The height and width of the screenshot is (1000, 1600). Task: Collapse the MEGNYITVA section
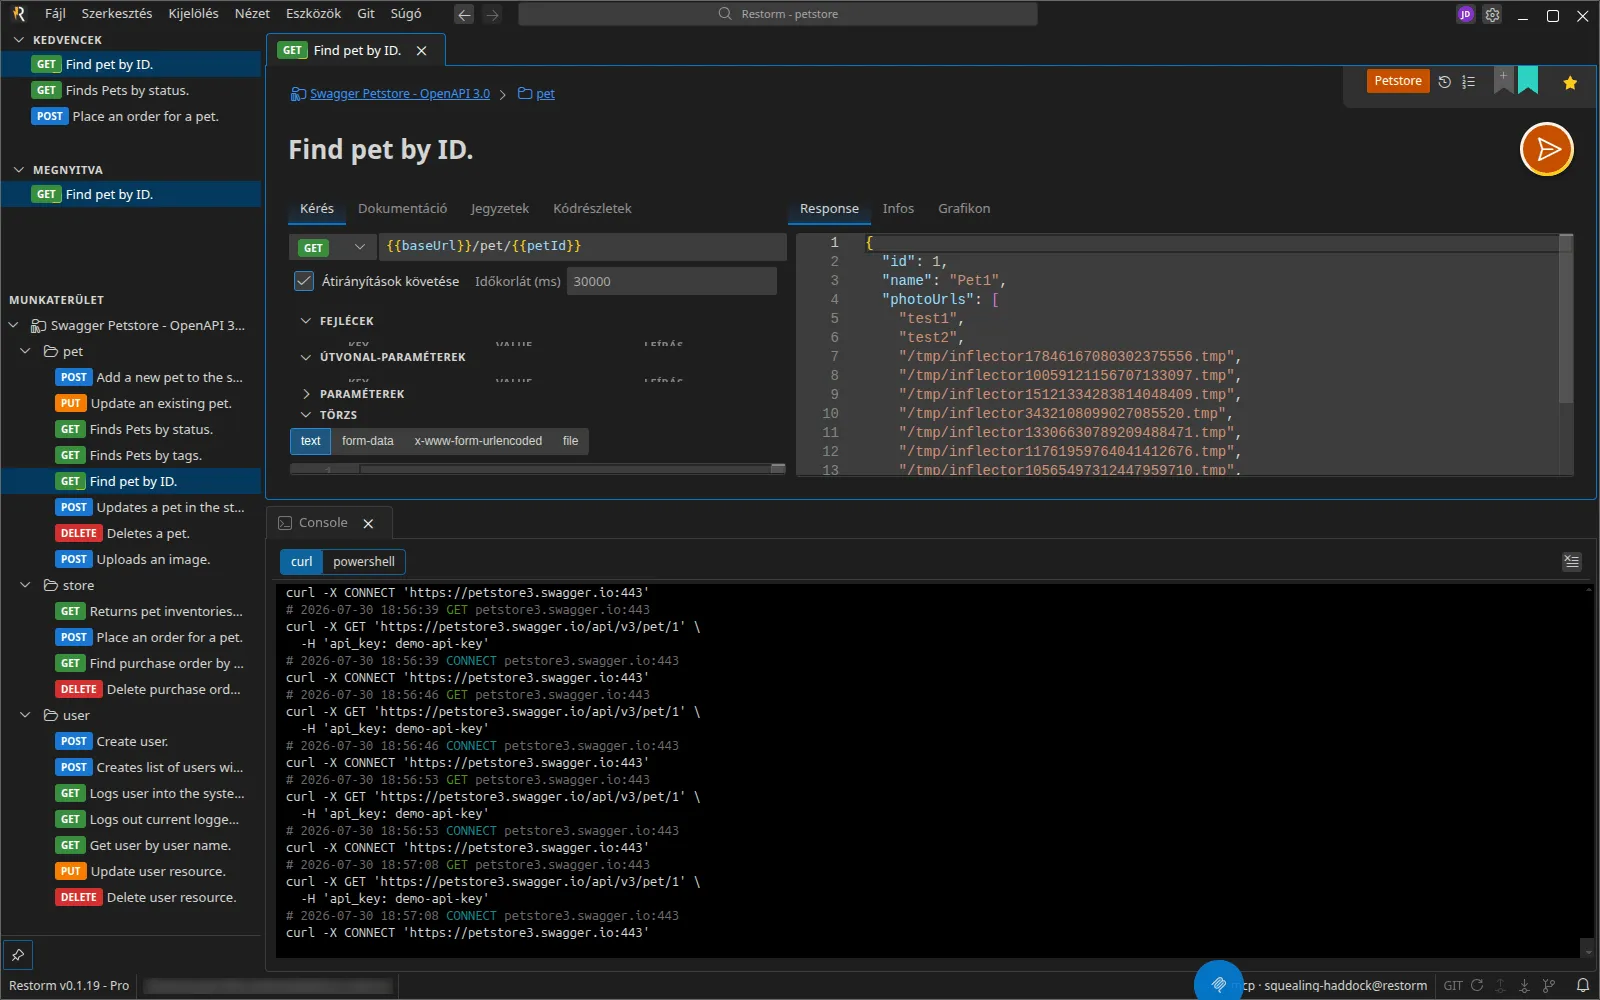[x=18, y=170]
